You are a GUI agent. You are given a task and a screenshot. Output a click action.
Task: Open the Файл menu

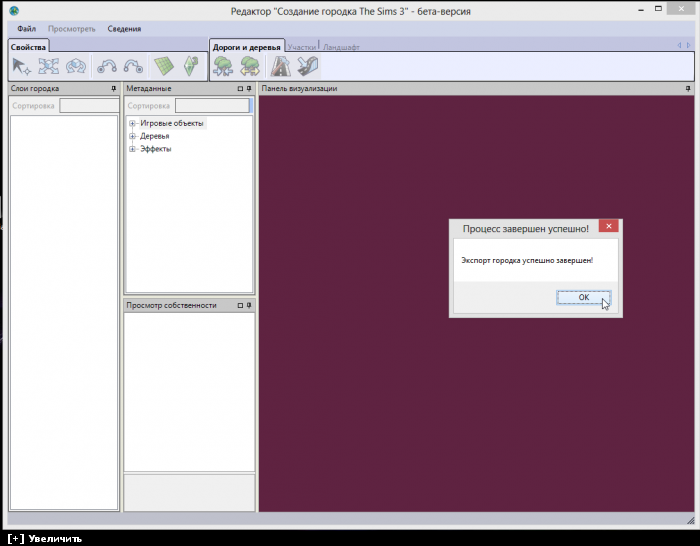click(27, 29)
